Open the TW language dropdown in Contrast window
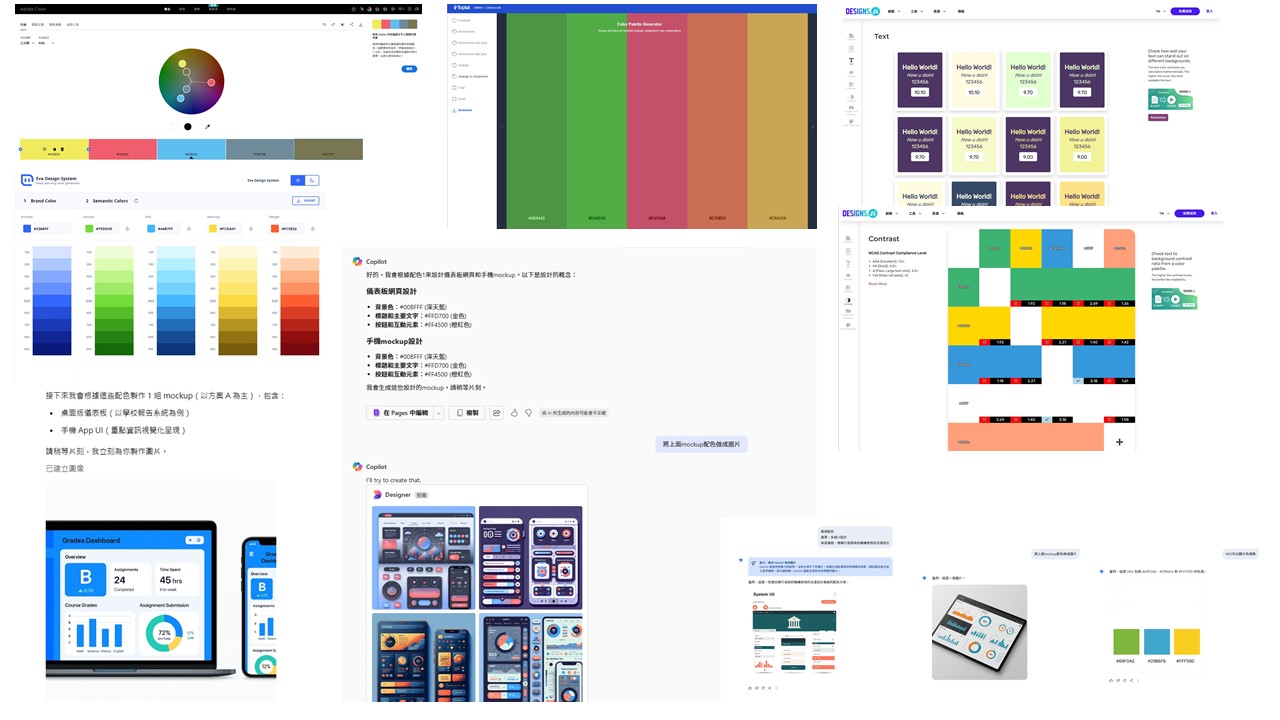Screen dimensions: 1280x720 (x=1164, y=213)
